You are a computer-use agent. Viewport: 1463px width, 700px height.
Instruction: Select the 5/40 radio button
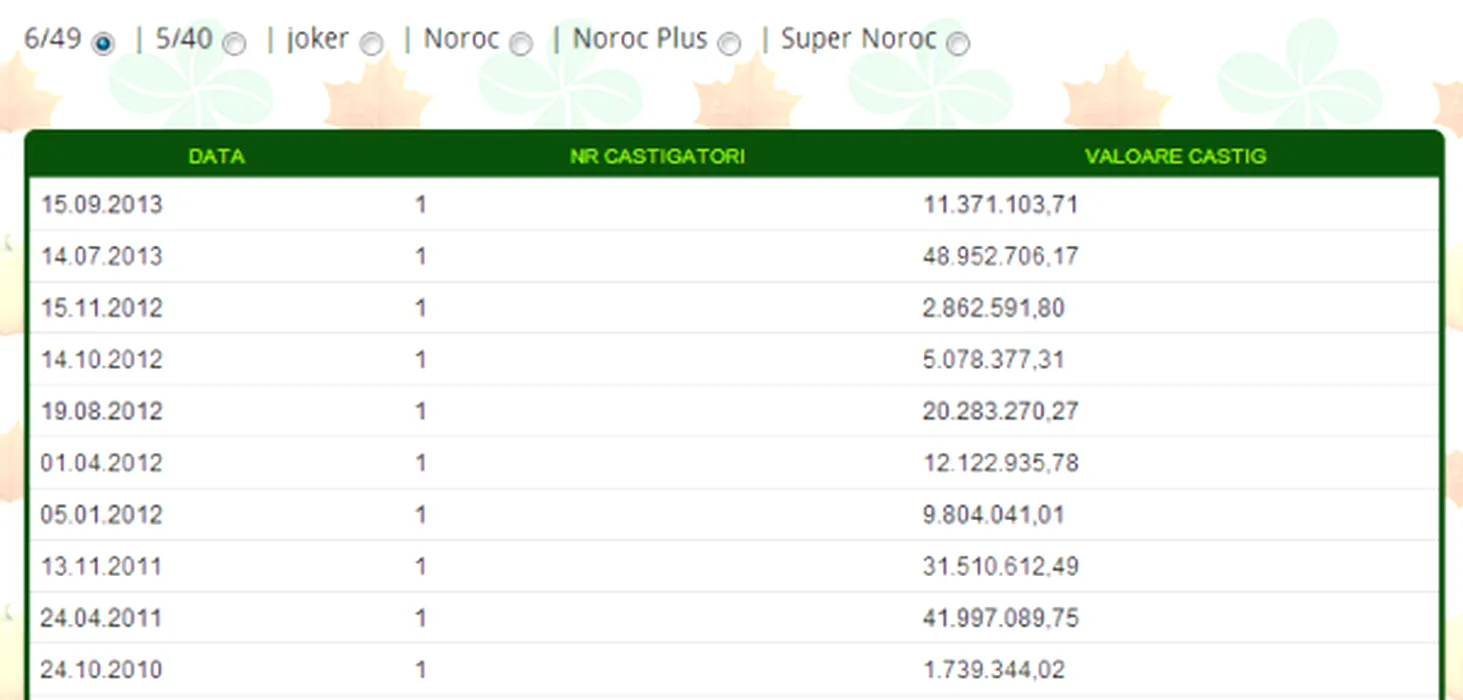tap(234, 44)
